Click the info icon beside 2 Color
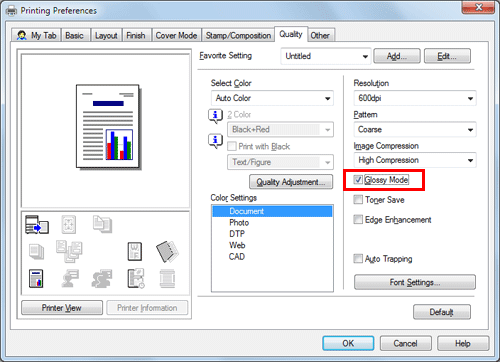This screenshot has width=500, height=362. point(215,116)
